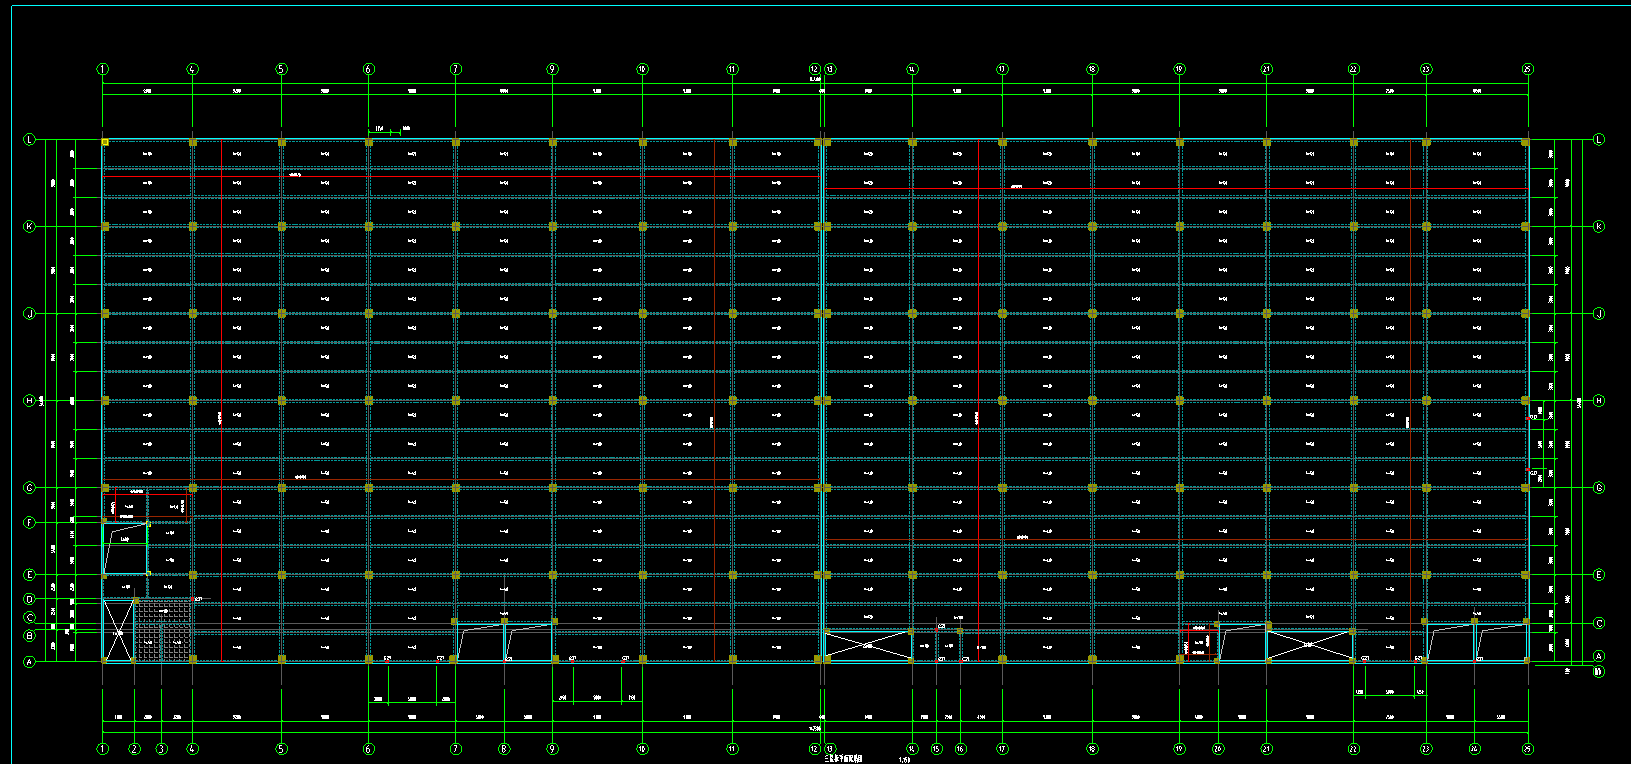Pick the bottom-row axis bubble numbered 18
1631x764 pixels.
(1092, 749)
